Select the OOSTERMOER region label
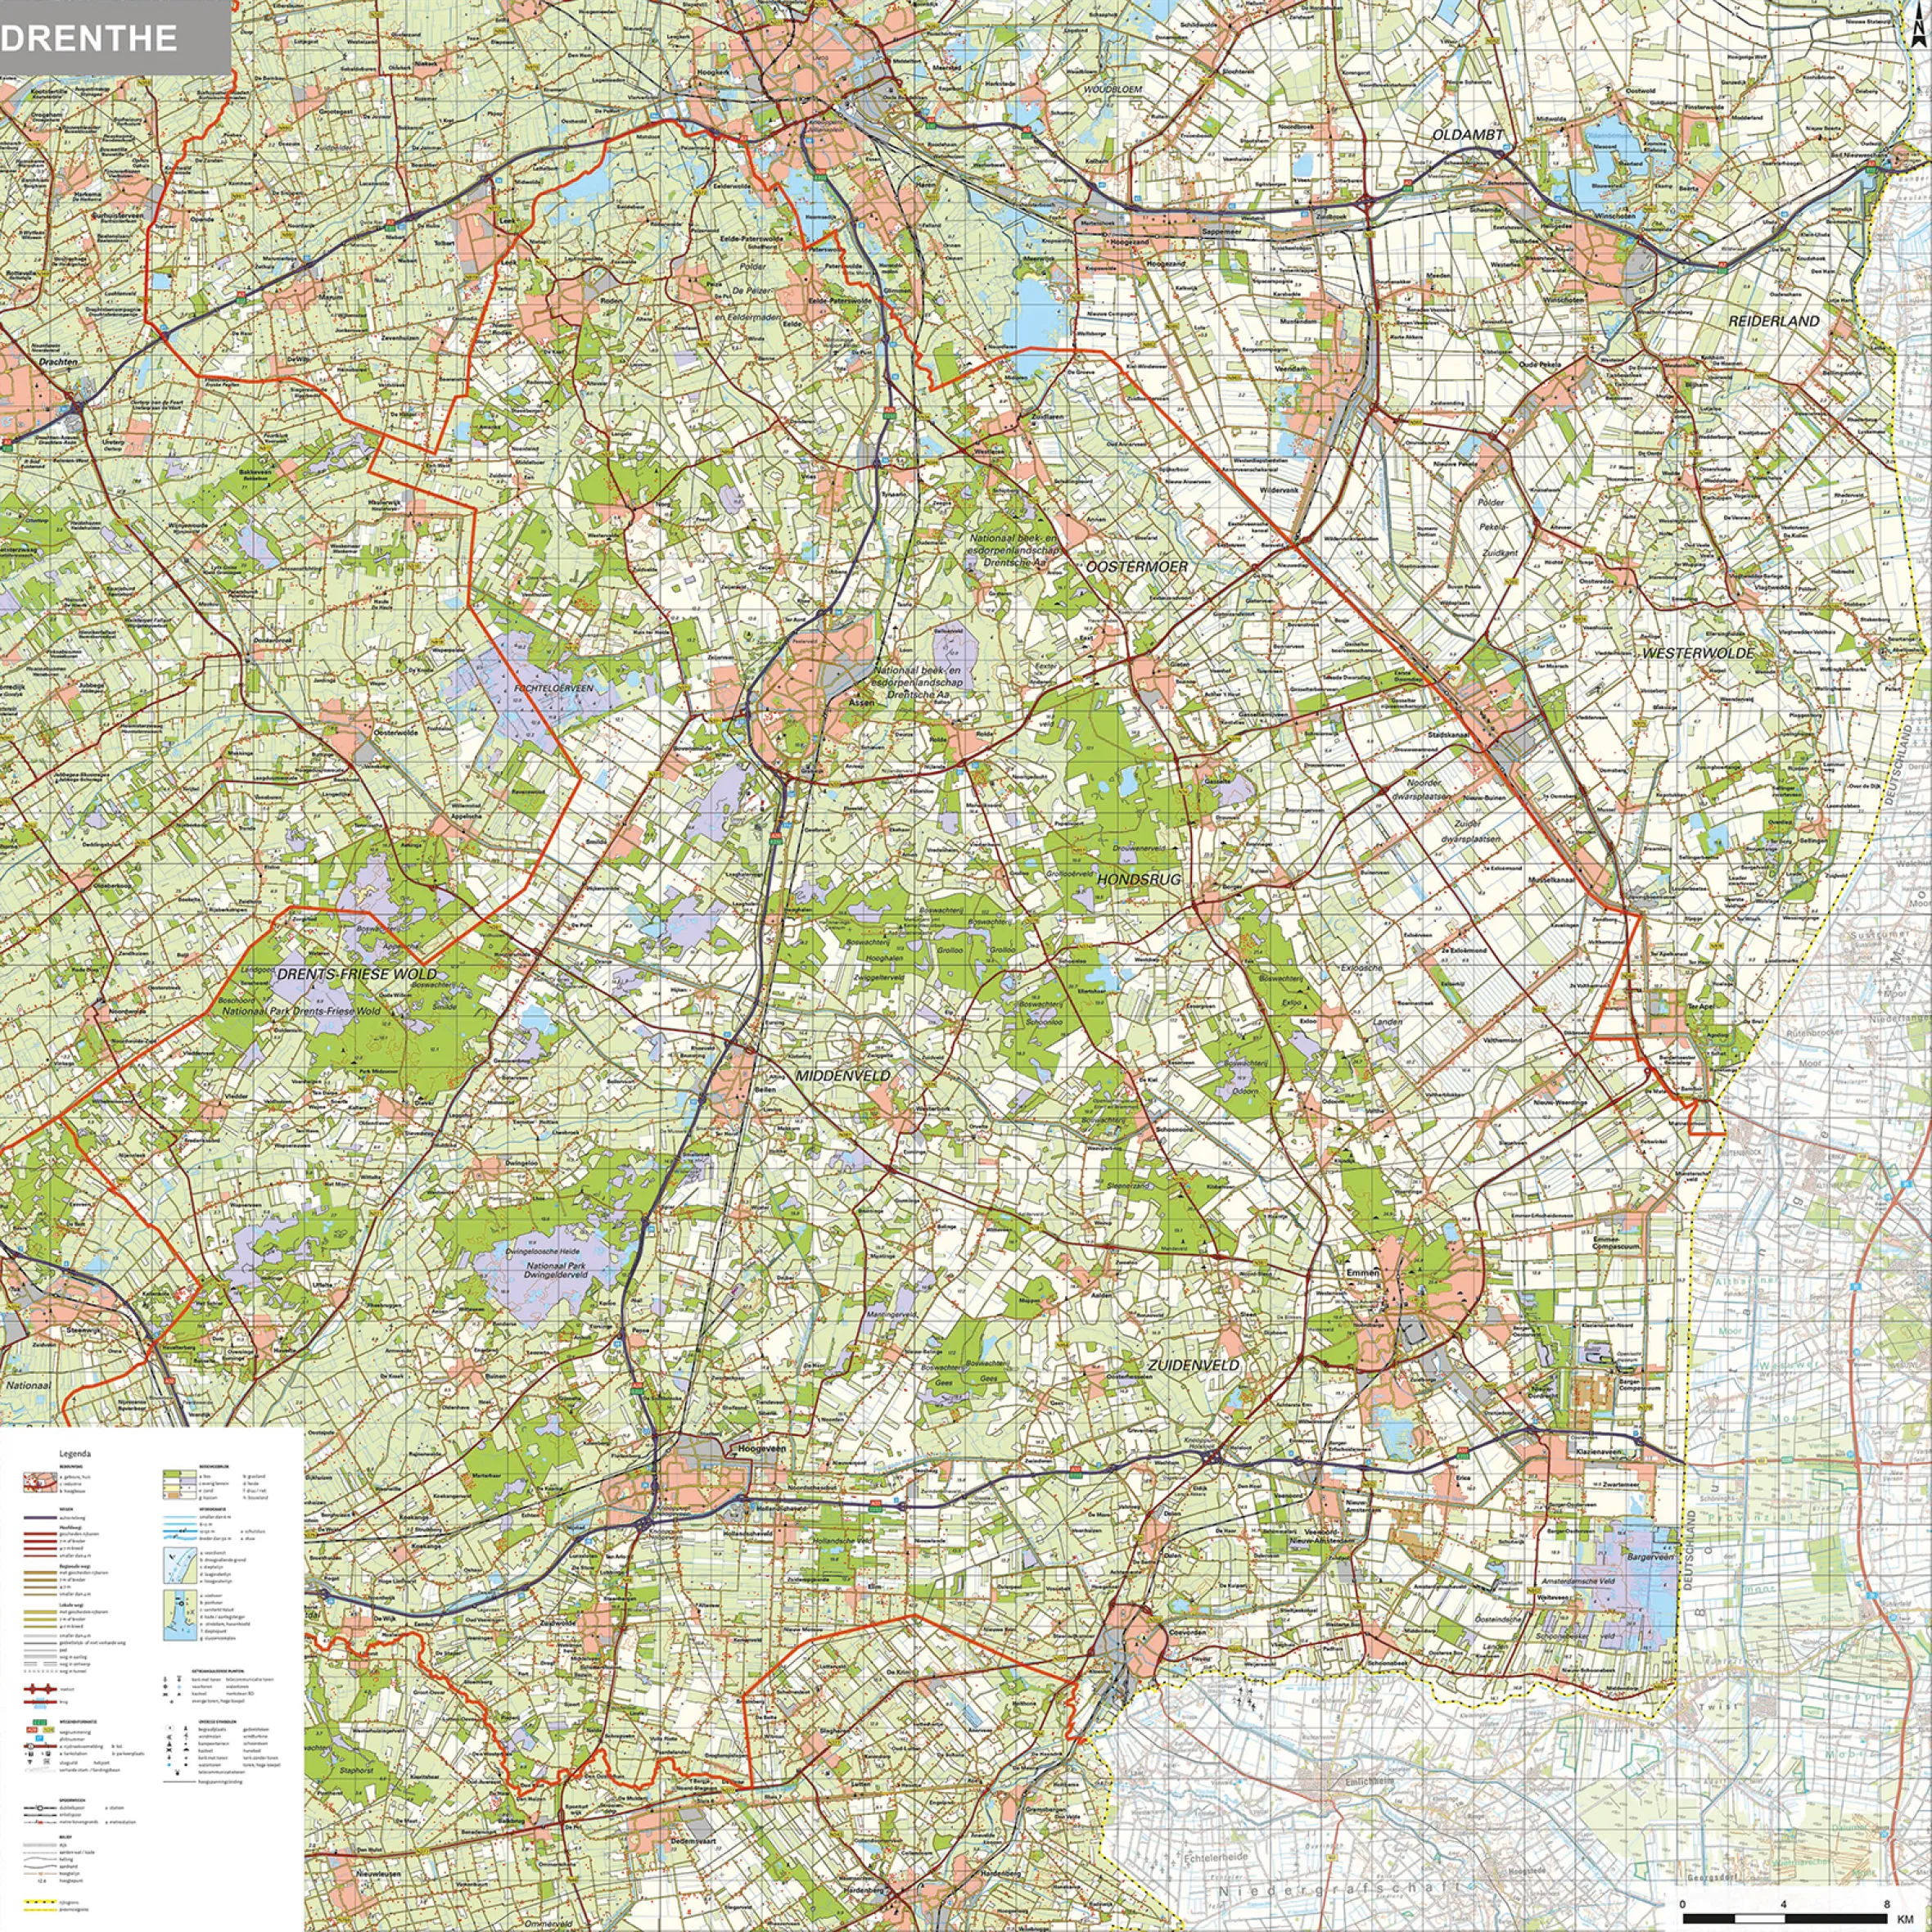Viewport: 1932px width, 1932px height. 1138,566
